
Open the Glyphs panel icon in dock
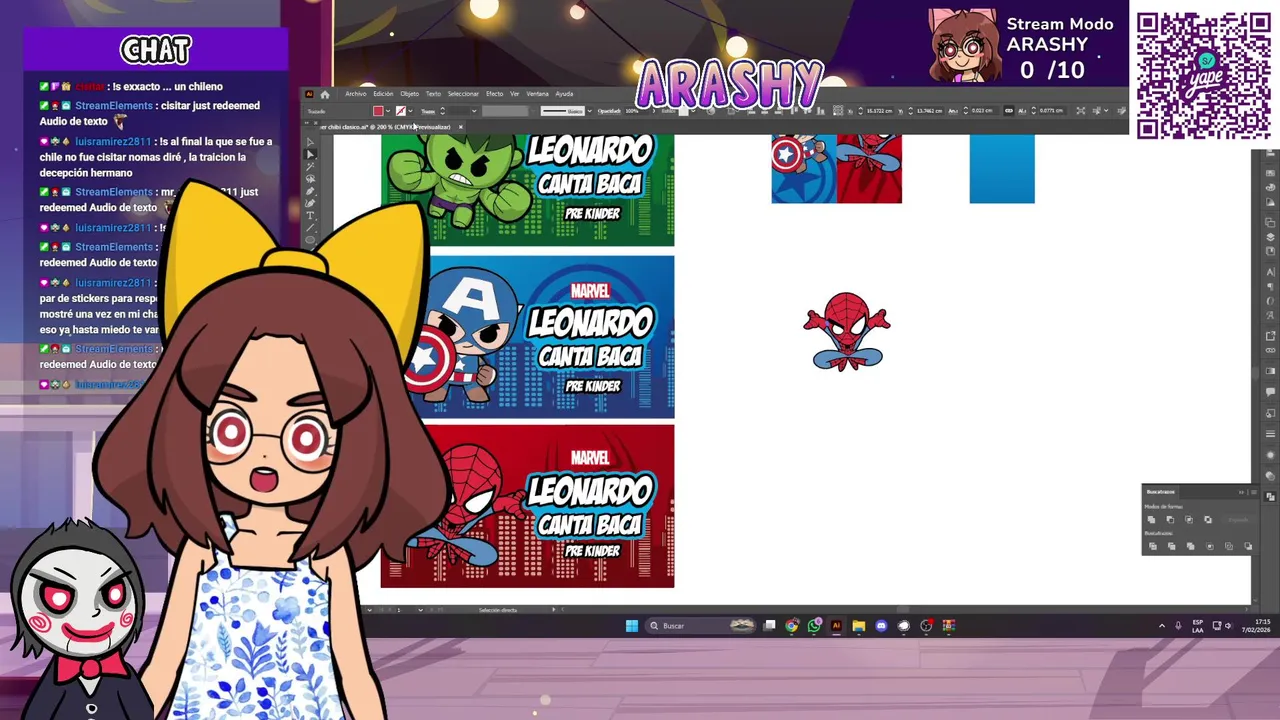1271,314
